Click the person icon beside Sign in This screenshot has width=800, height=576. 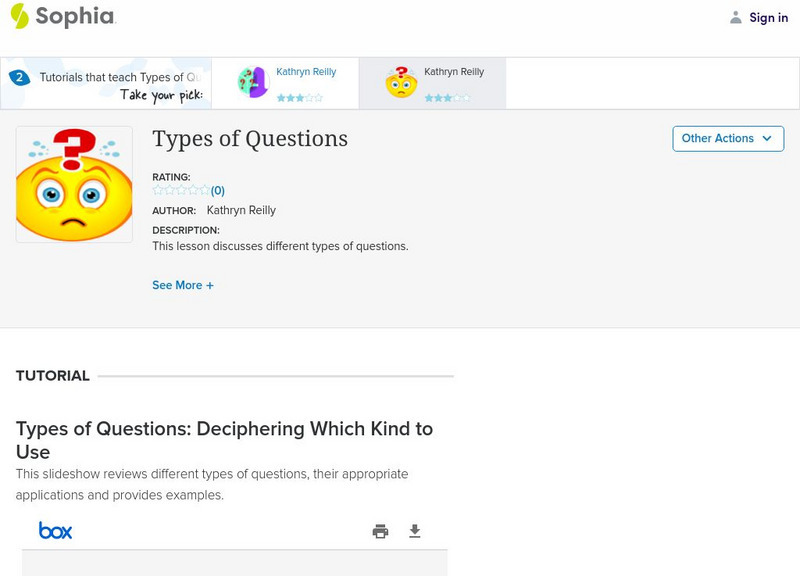click(736, 17)
